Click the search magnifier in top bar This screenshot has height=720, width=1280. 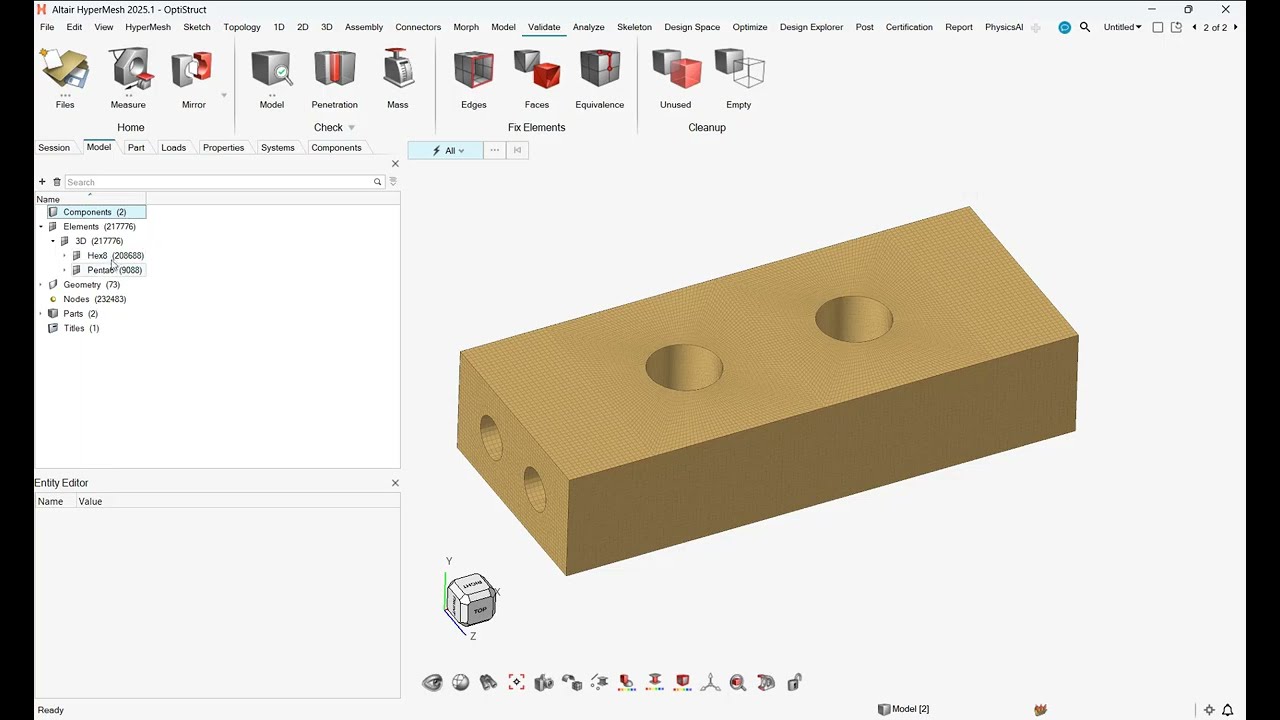point(1085,27)
